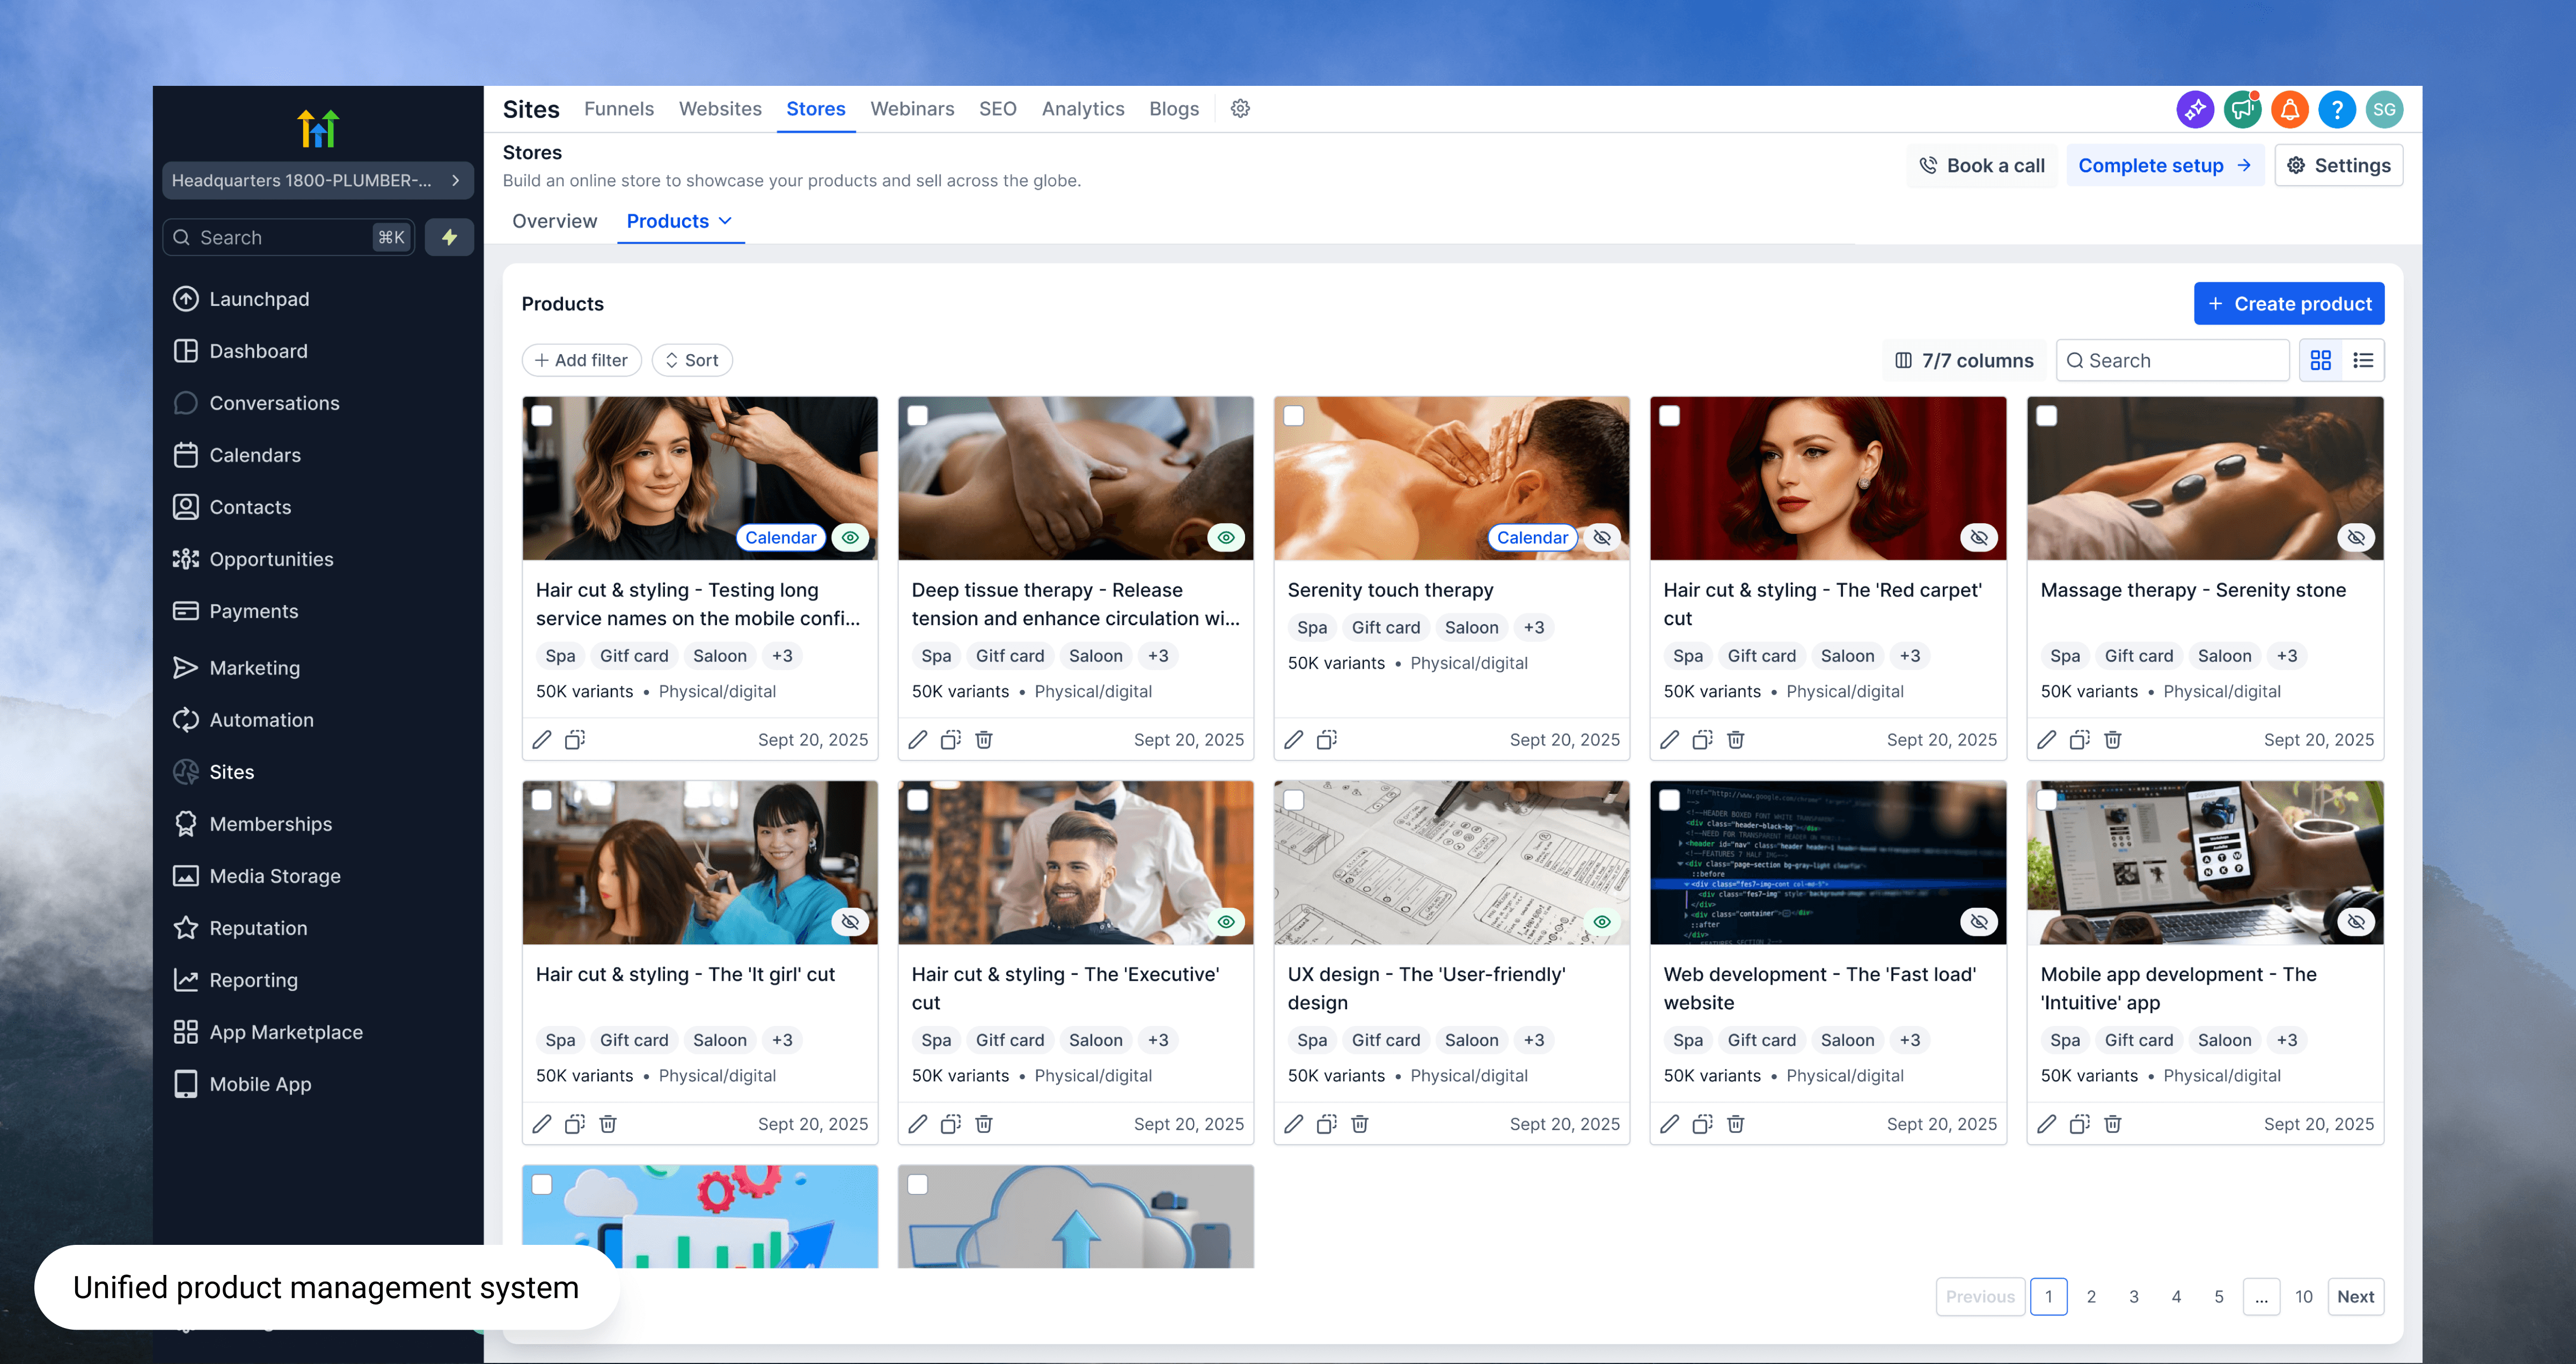Open the Sites settings gear icon

point(1240,109)
